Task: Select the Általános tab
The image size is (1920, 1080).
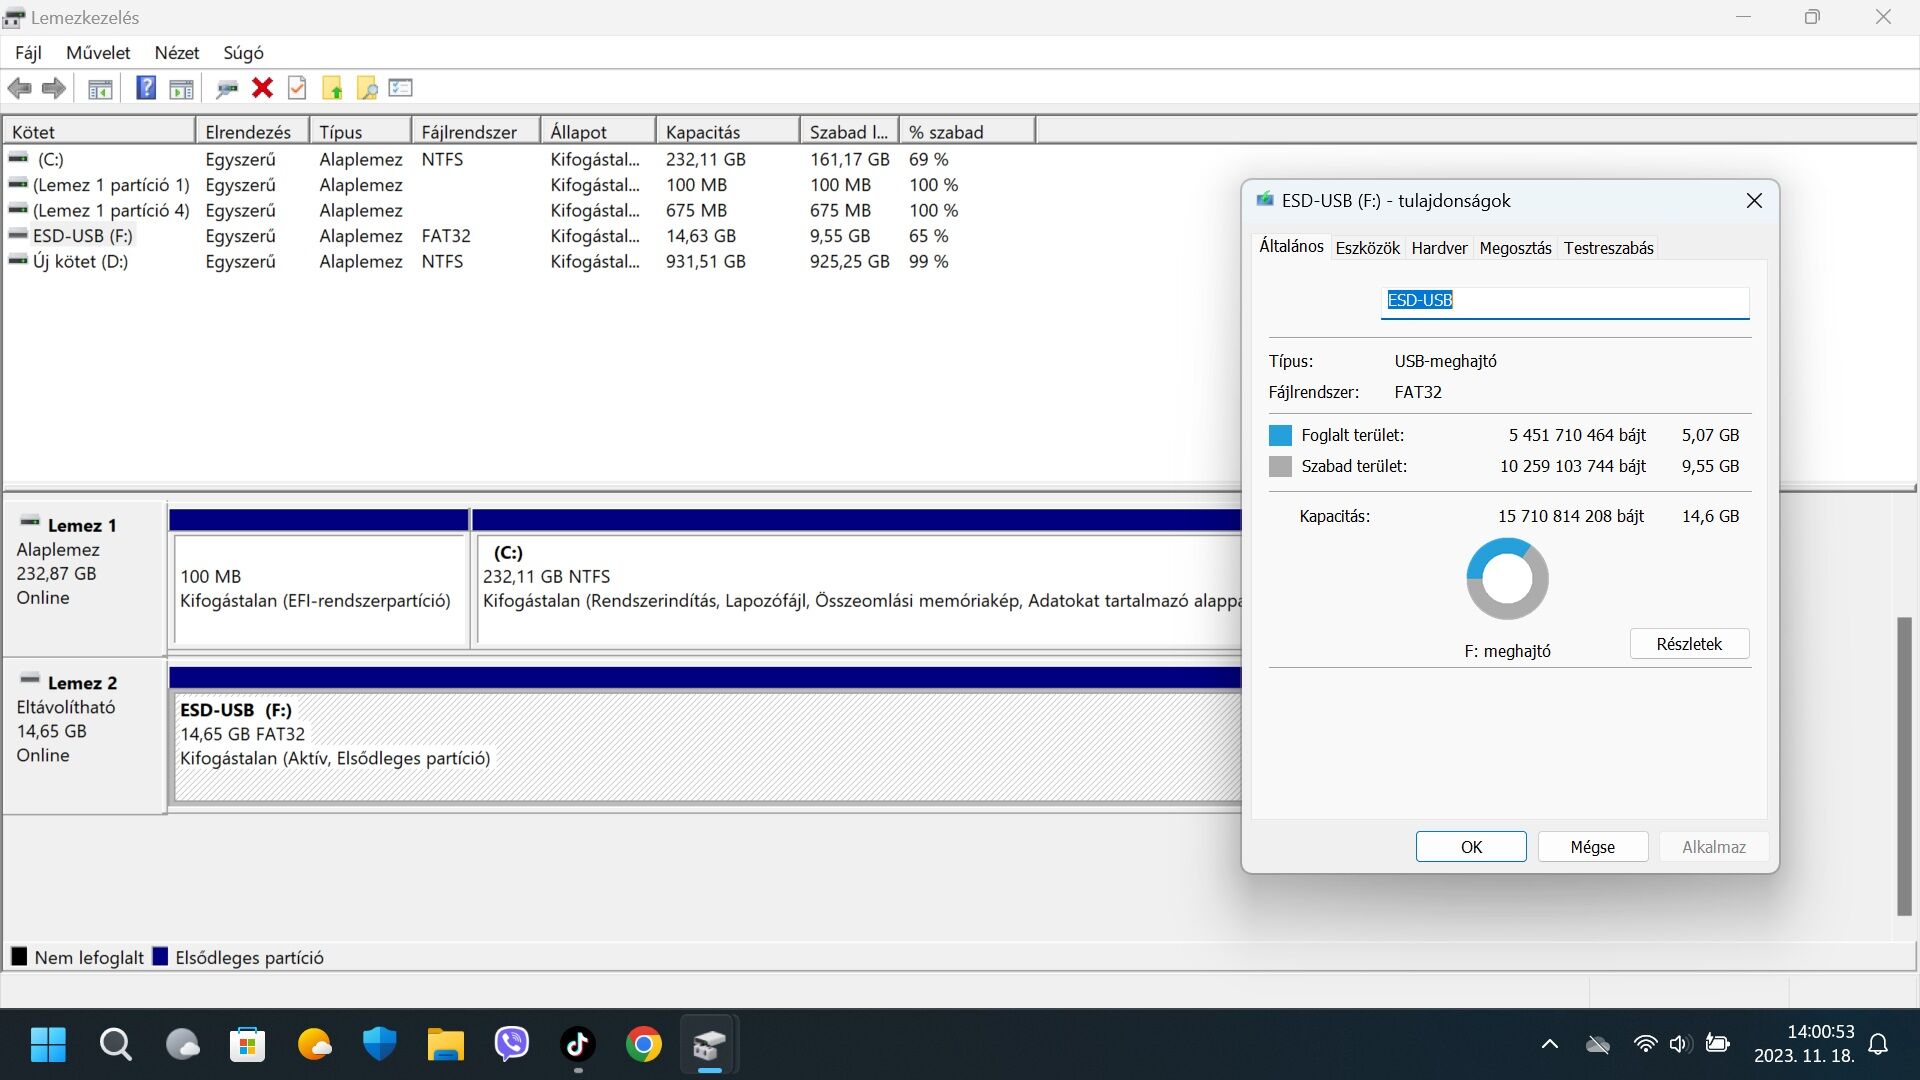Action: [1291, 246]
